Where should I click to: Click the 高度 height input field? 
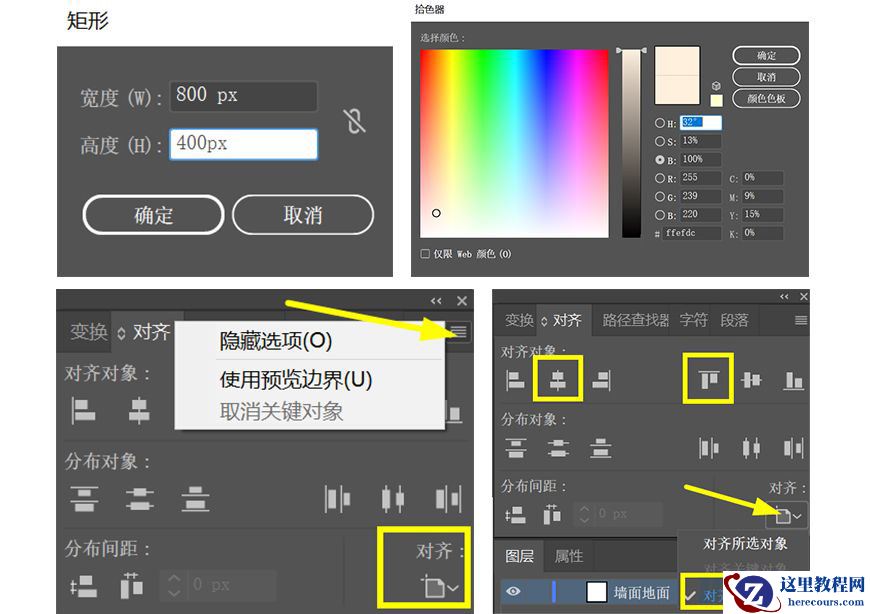pos(243,143)
